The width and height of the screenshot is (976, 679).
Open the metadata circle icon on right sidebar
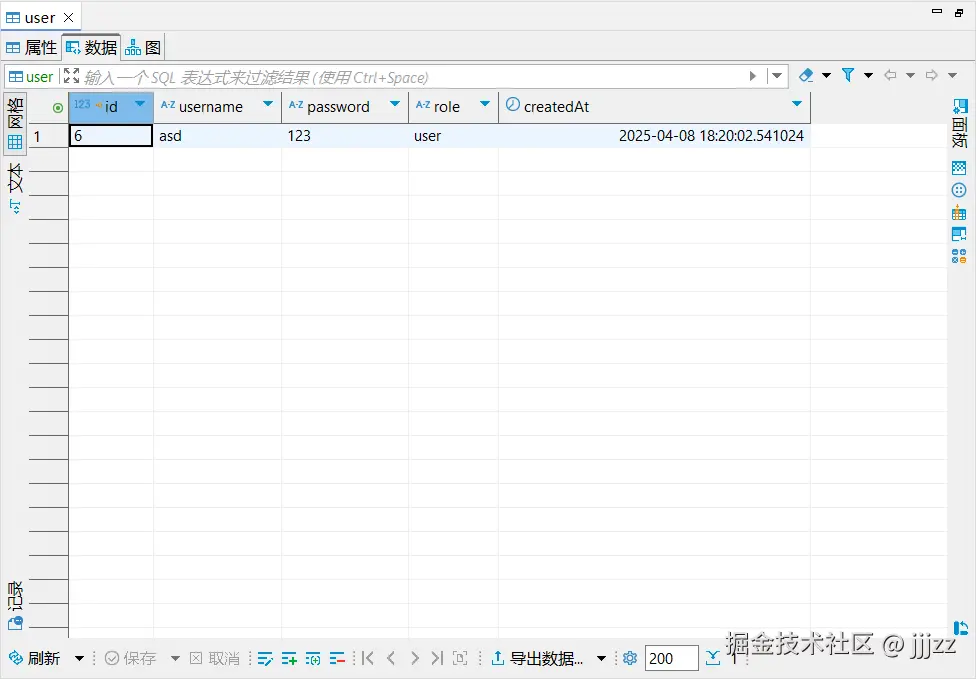[x=959, y=190]
